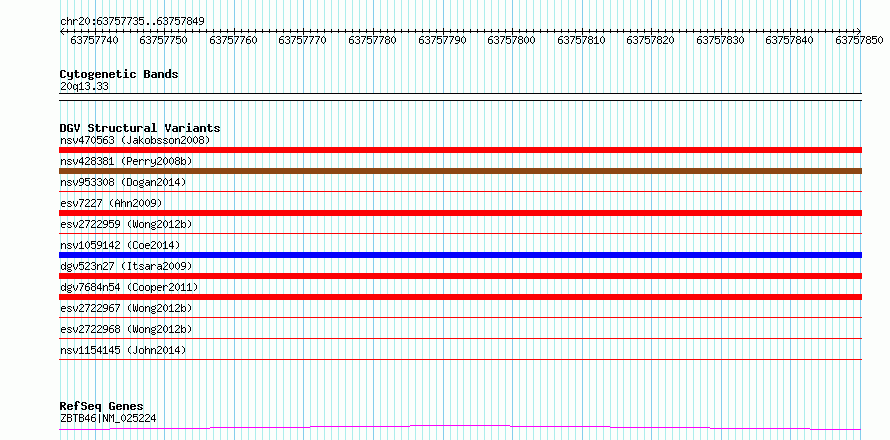Open the esv2722967 (Wong2012b) label
Viewport: 890px width, 440px height.
(x=126, y=308)
